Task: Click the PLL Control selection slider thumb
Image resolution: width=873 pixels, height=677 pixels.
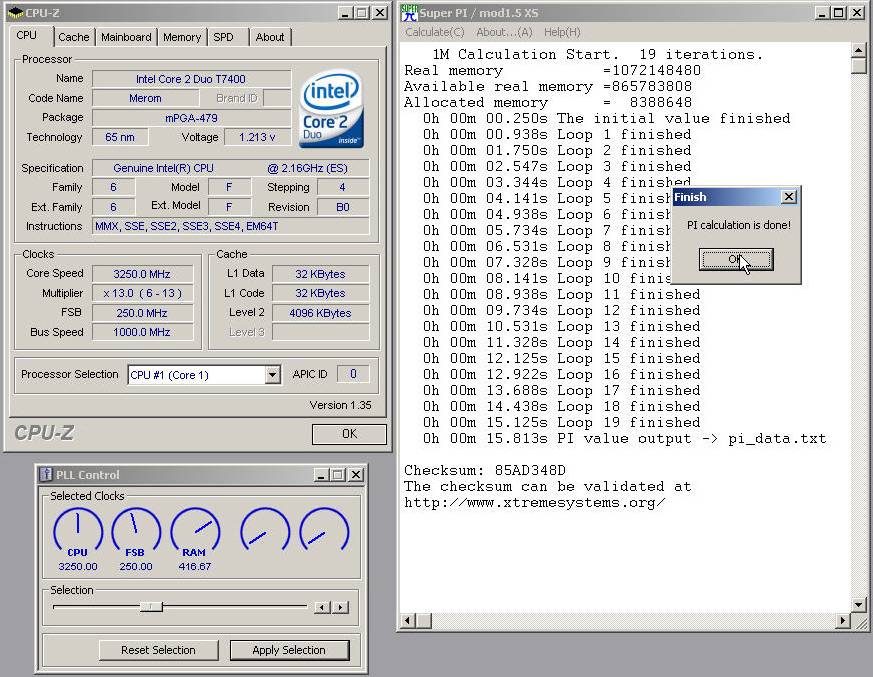Action: pyautogui.click(x=151, y=607)
